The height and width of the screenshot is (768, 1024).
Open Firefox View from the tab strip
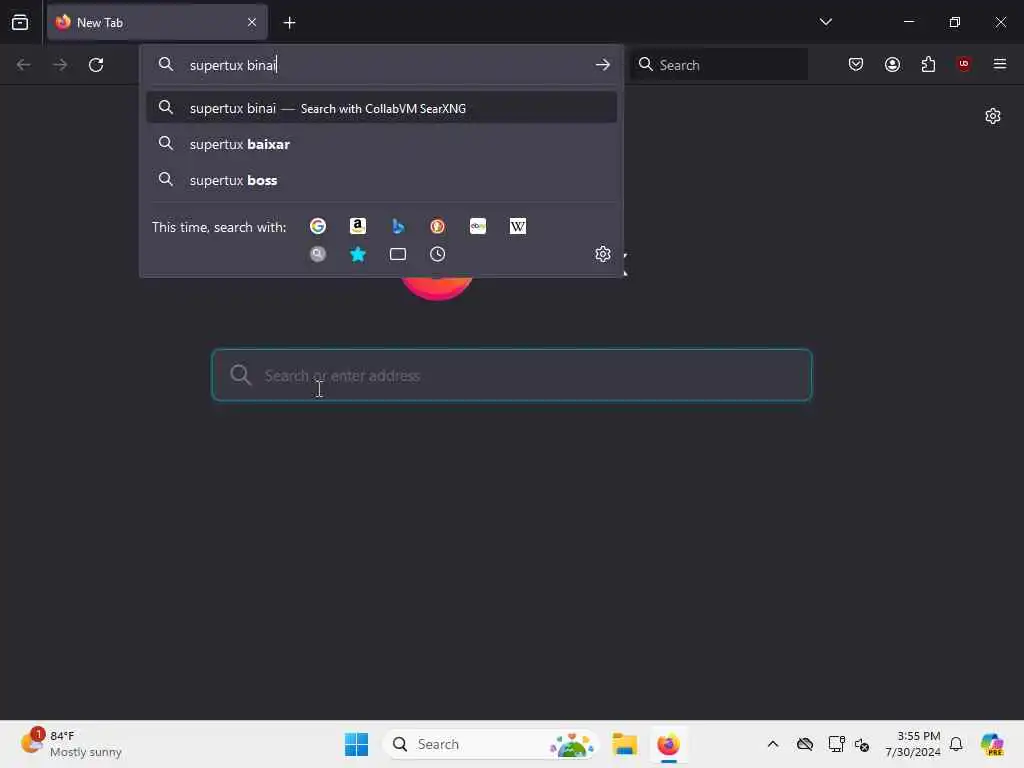20,22
